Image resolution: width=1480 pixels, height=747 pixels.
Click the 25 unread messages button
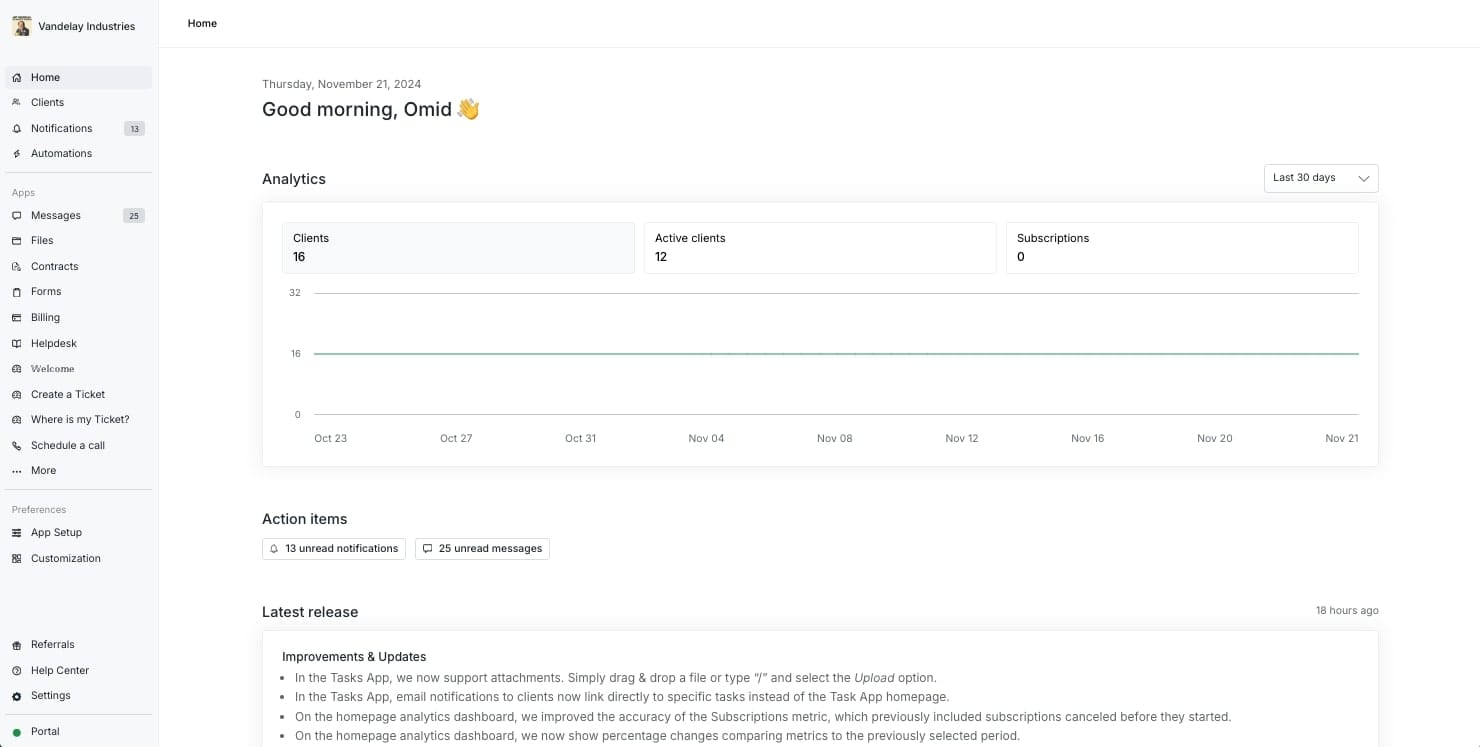point(482,548)
